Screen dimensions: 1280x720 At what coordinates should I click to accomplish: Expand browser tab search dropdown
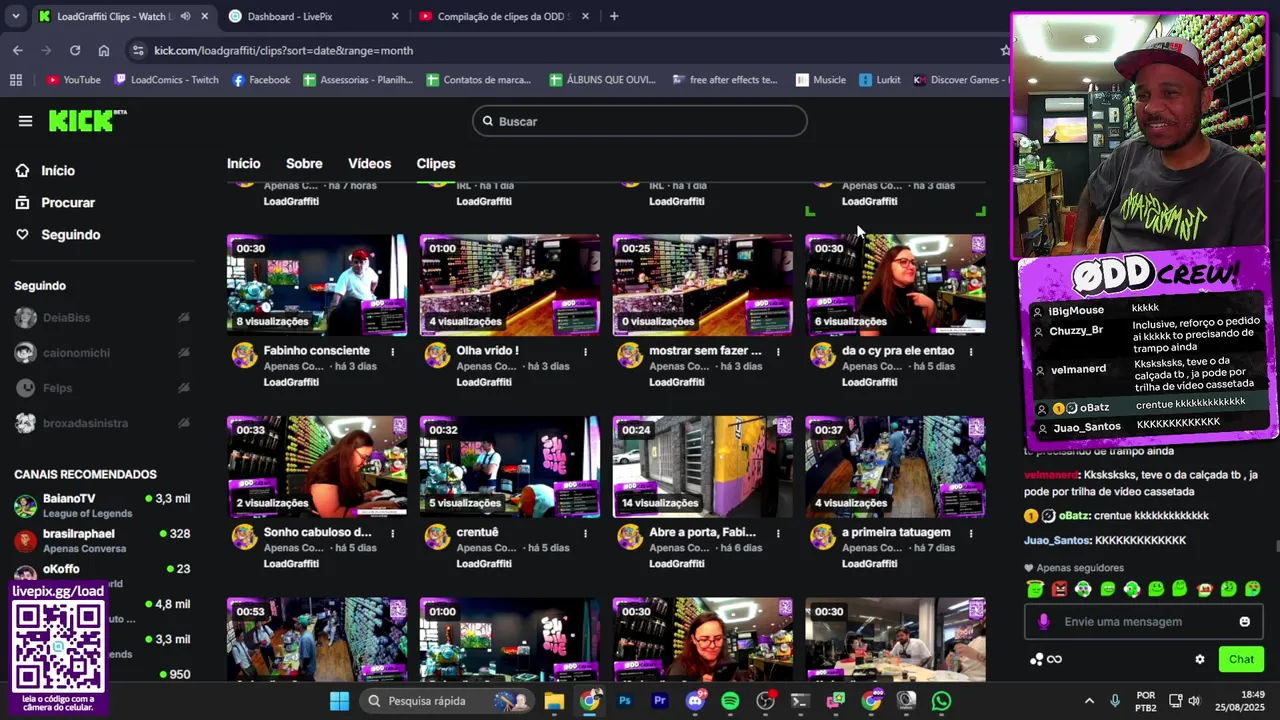coord(15,16)
